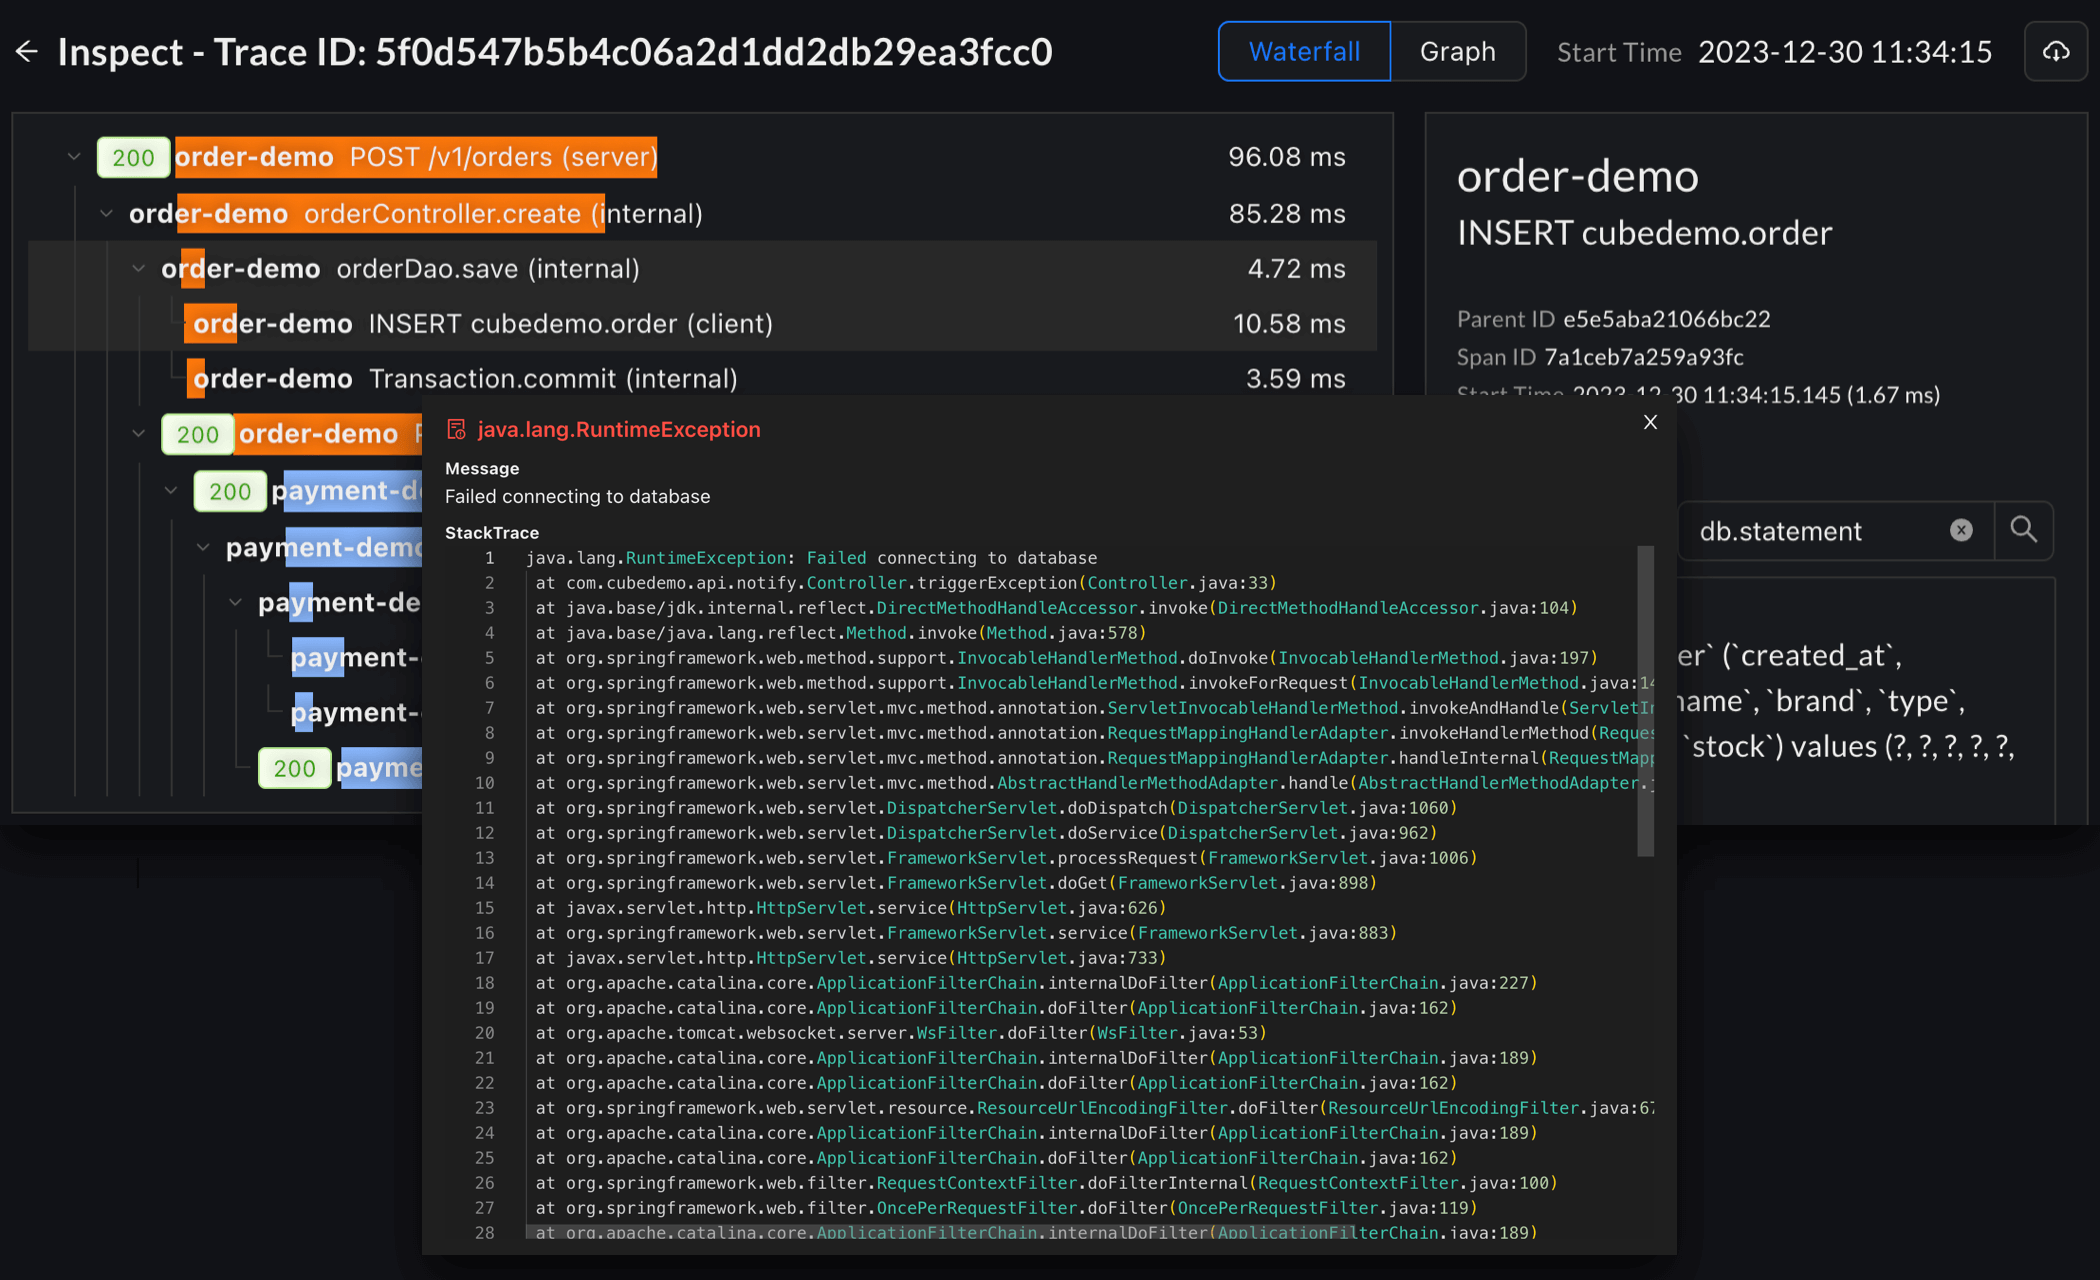
Task: Click the 10.58 ms duration value
Action: pyautogui.click(x=1289, y=323)
